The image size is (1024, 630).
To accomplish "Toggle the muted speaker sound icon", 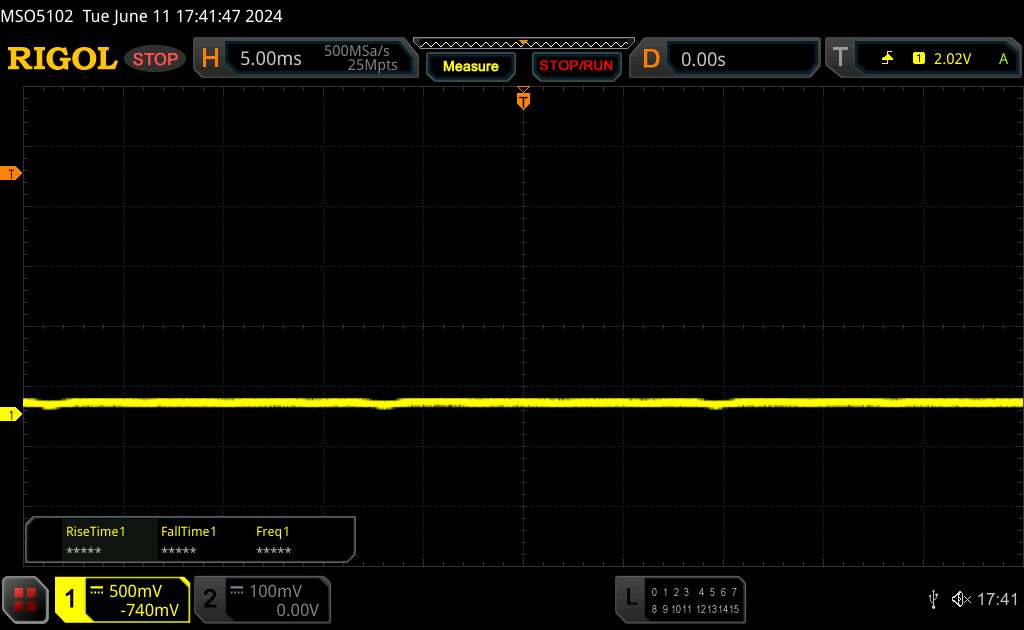I will 961,599.
